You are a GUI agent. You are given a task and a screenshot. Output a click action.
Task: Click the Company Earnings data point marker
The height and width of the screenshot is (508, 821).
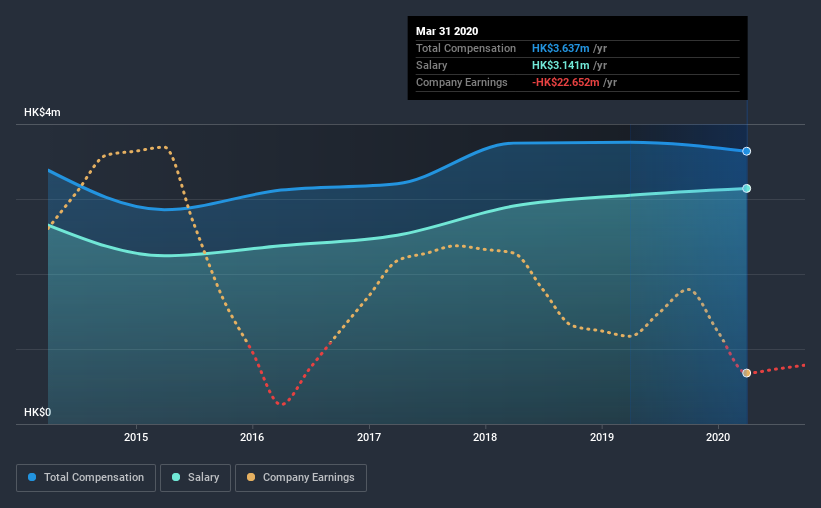pos(747,373)
